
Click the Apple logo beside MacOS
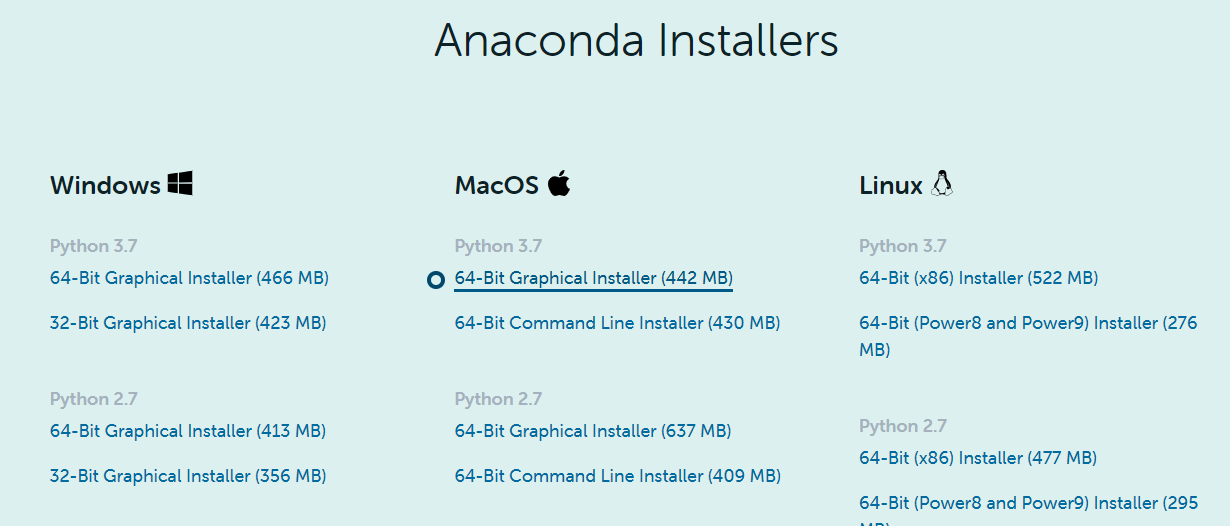(x=559, y=183)
